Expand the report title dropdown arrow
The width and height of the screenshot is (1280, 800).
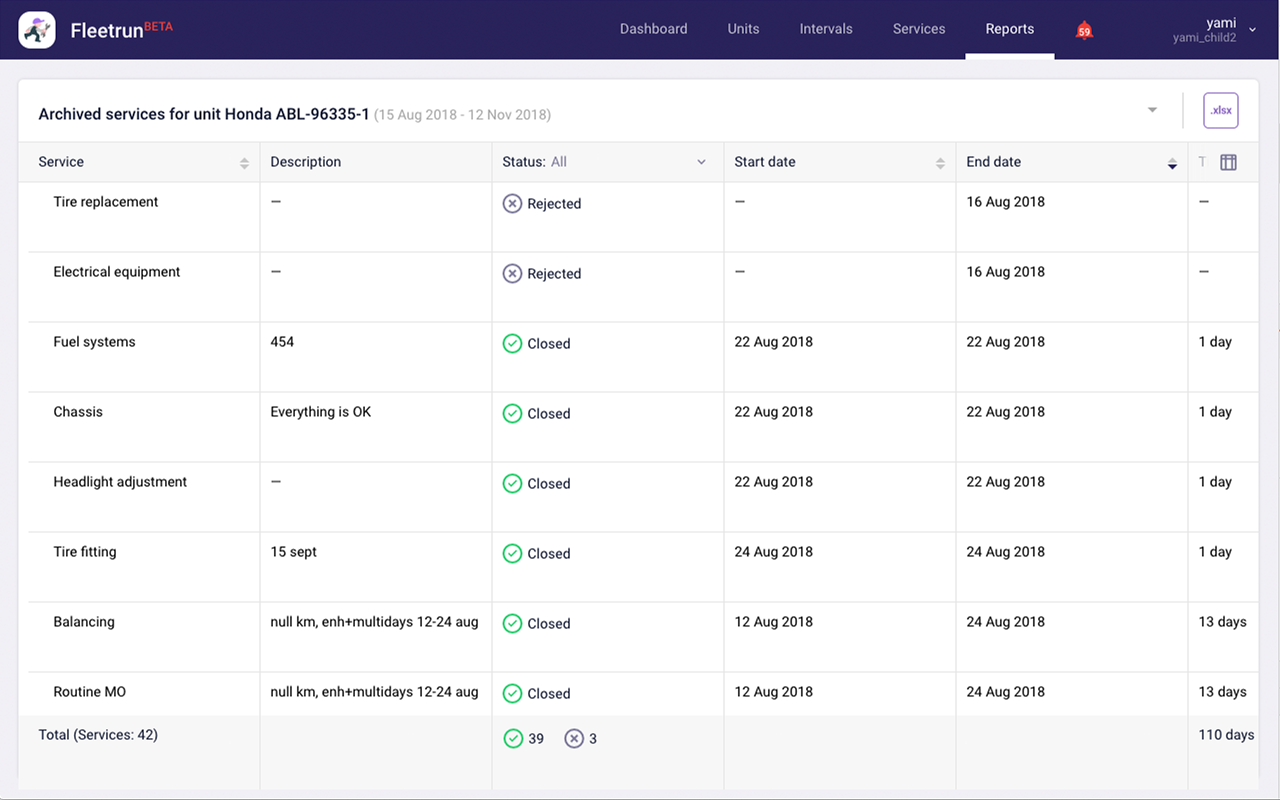[1152, 110]
